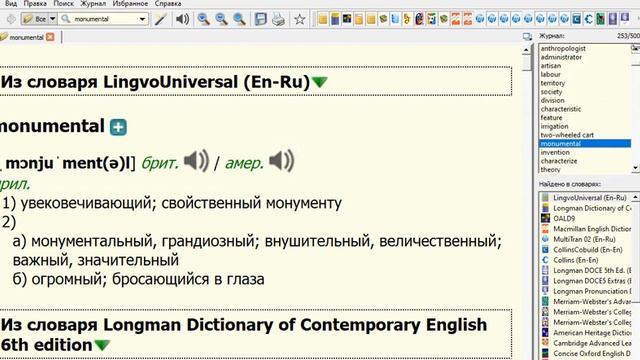Click the found dictionaries list scroll up arrow
Screen dimensions: 640x360
click(635, 198)
